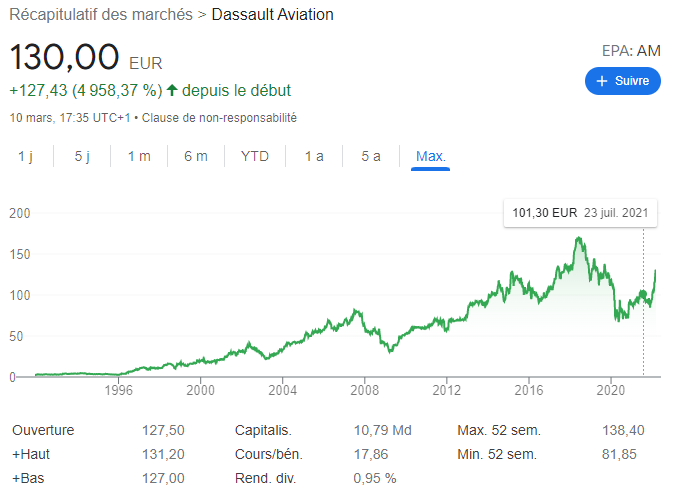The image size is (681, 489).
Task: Click the 2016 axis year label
Action: [x=529, y=390]
